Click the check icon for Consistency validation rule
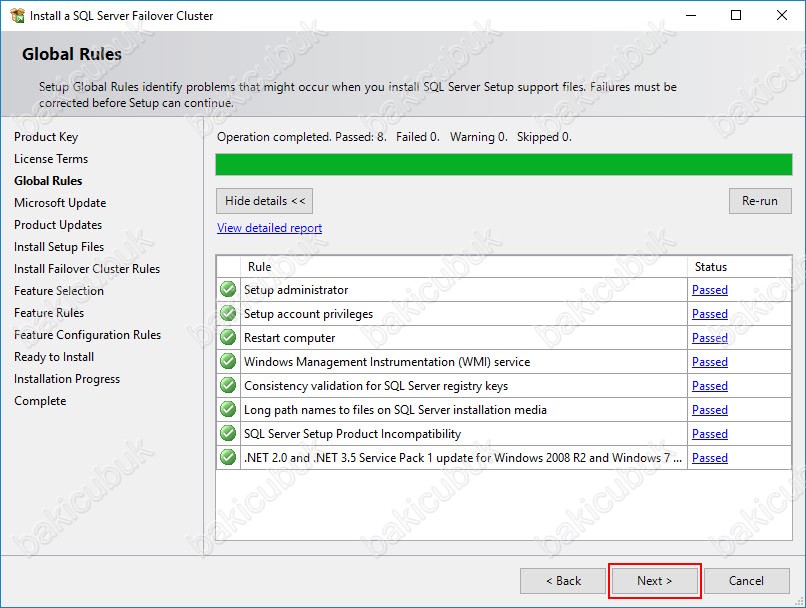806x608 pixels. (x=228, y=385)
